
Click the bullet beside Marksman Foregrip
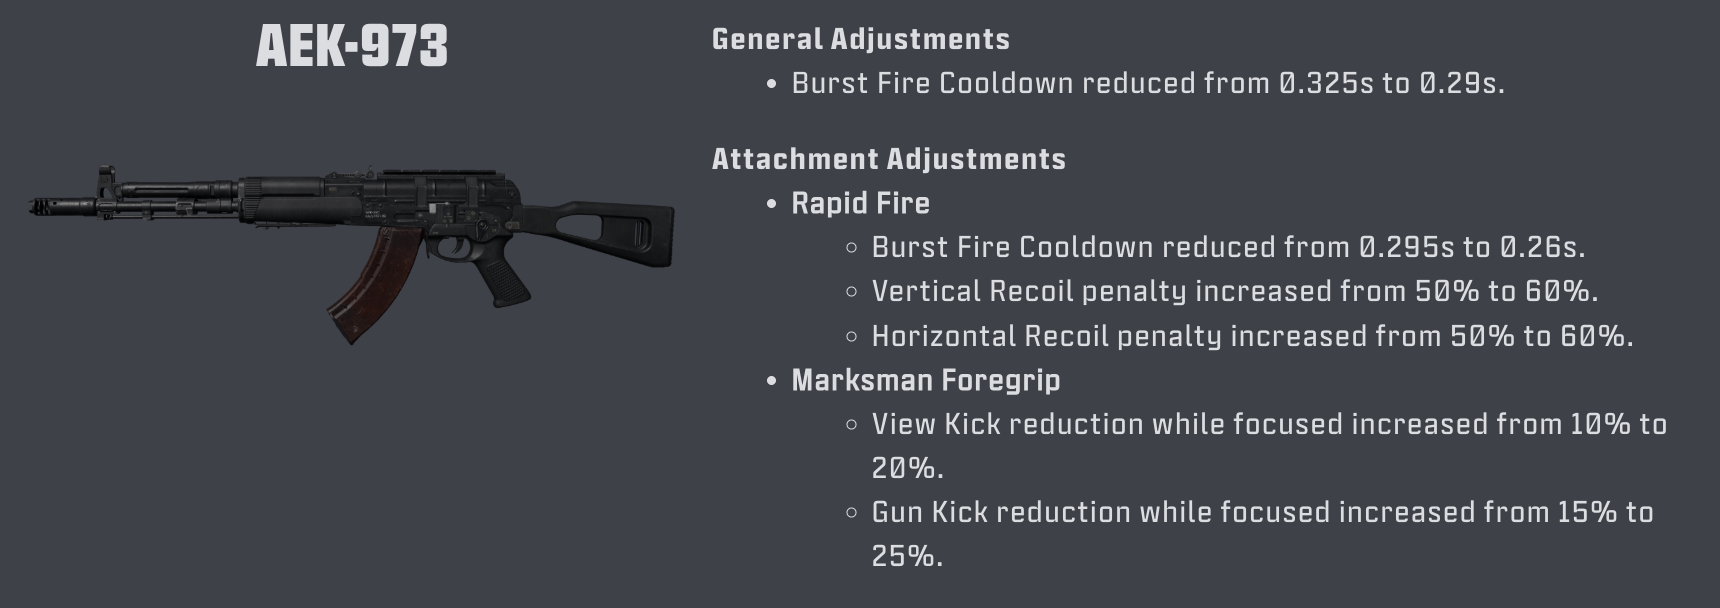click(771, 381)
